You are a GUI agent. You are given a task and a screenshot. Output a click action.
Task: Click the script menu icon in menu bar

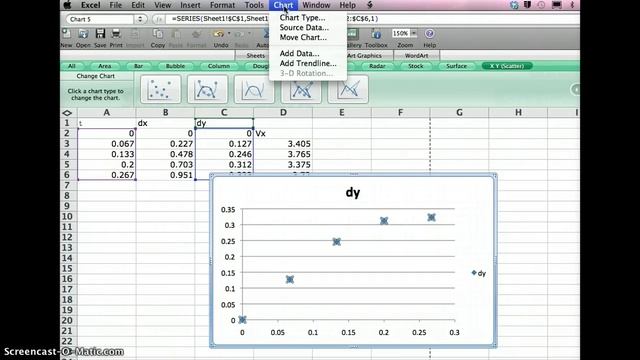[x=370, y=5]
